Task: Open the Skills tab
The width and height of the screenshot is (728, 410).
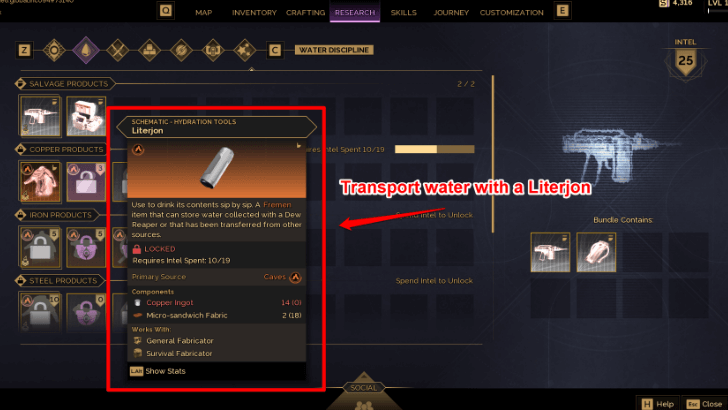Action: click(403, 13)
